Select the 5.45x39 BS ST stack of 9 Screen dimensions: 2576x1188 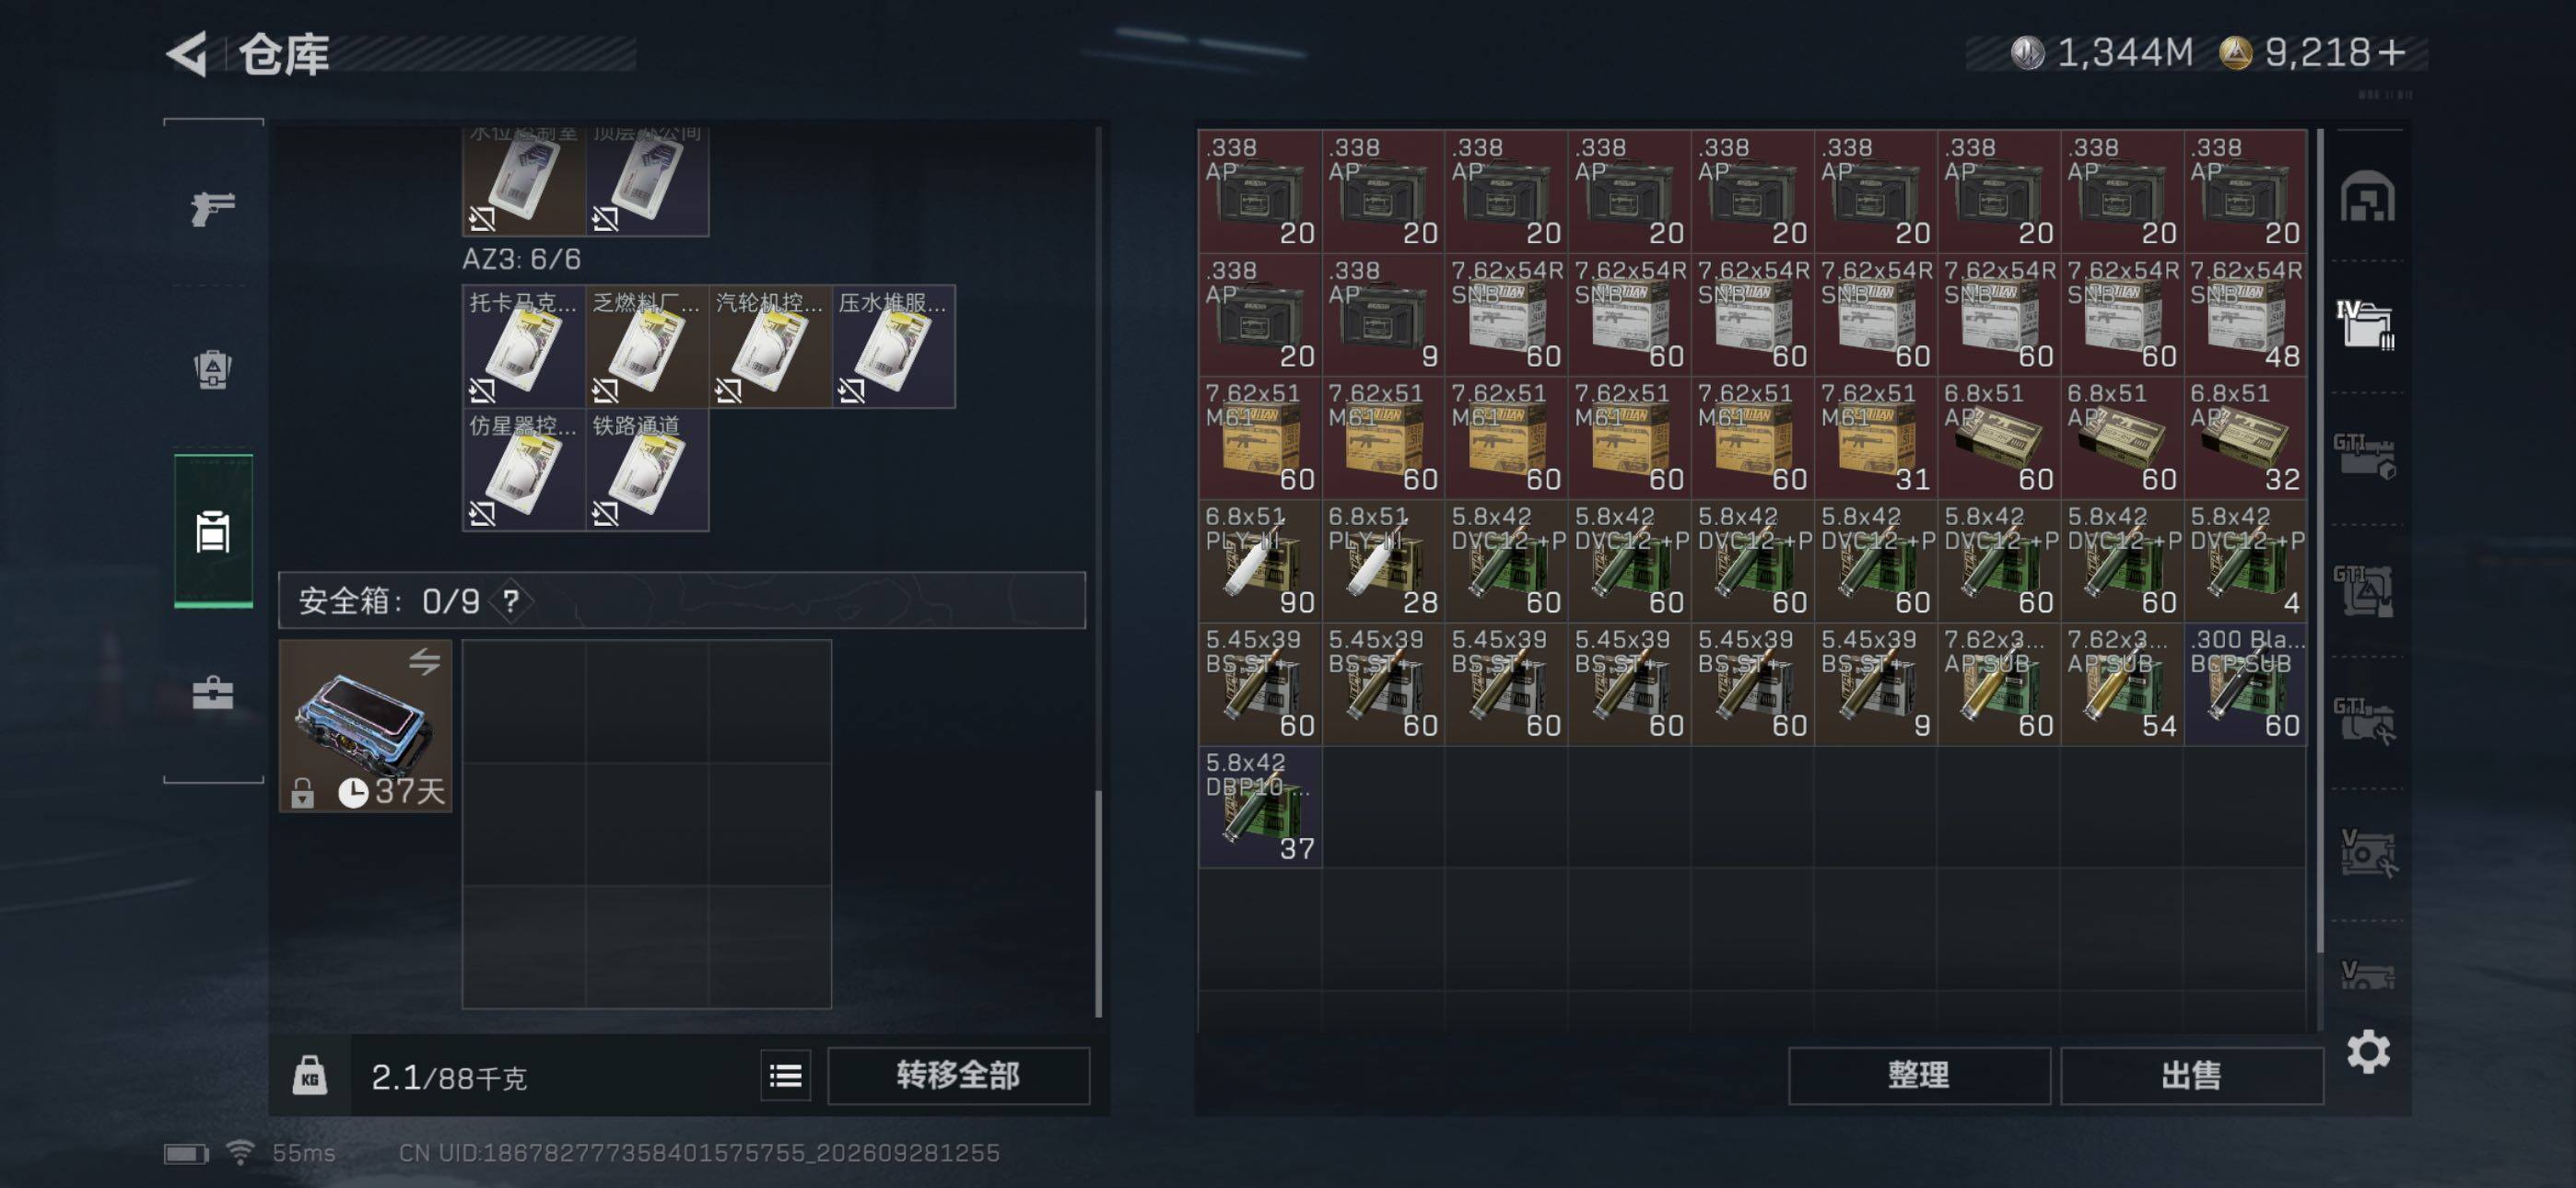pos(1876,683)
